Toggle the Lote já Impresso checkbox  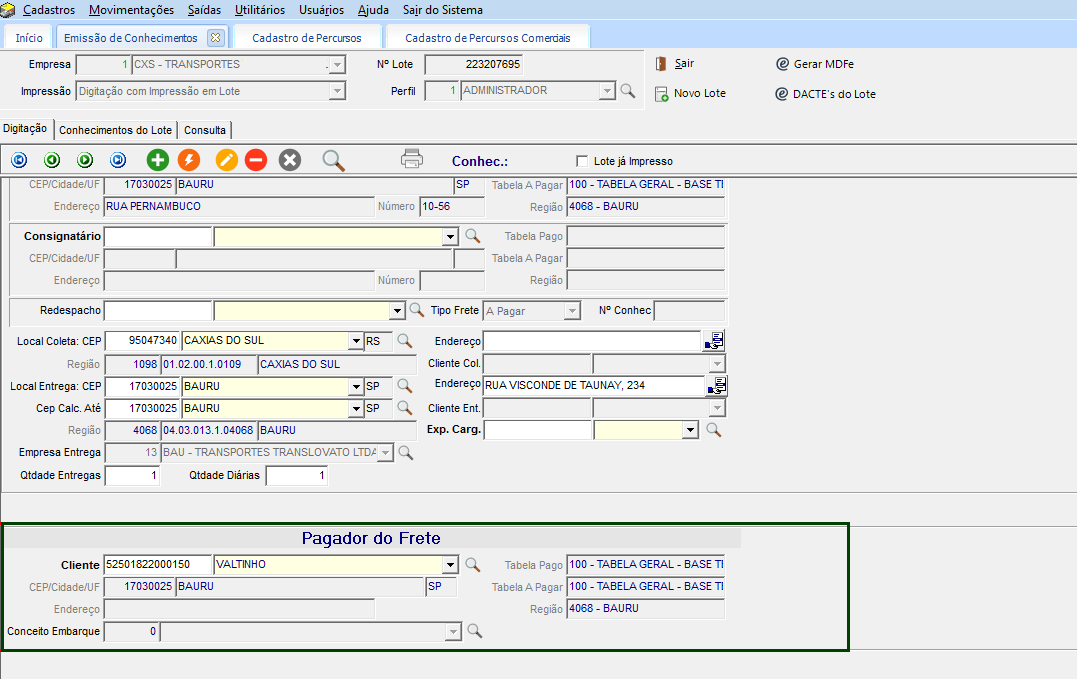click(x=582, y=161)
